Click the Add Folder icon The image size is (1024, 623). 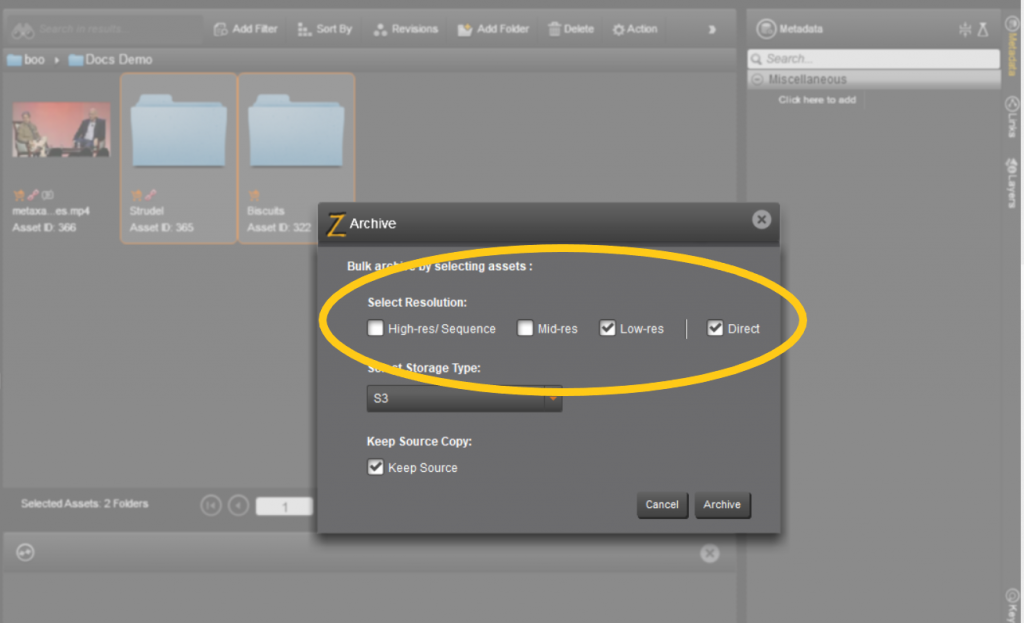tap(464, 29)
